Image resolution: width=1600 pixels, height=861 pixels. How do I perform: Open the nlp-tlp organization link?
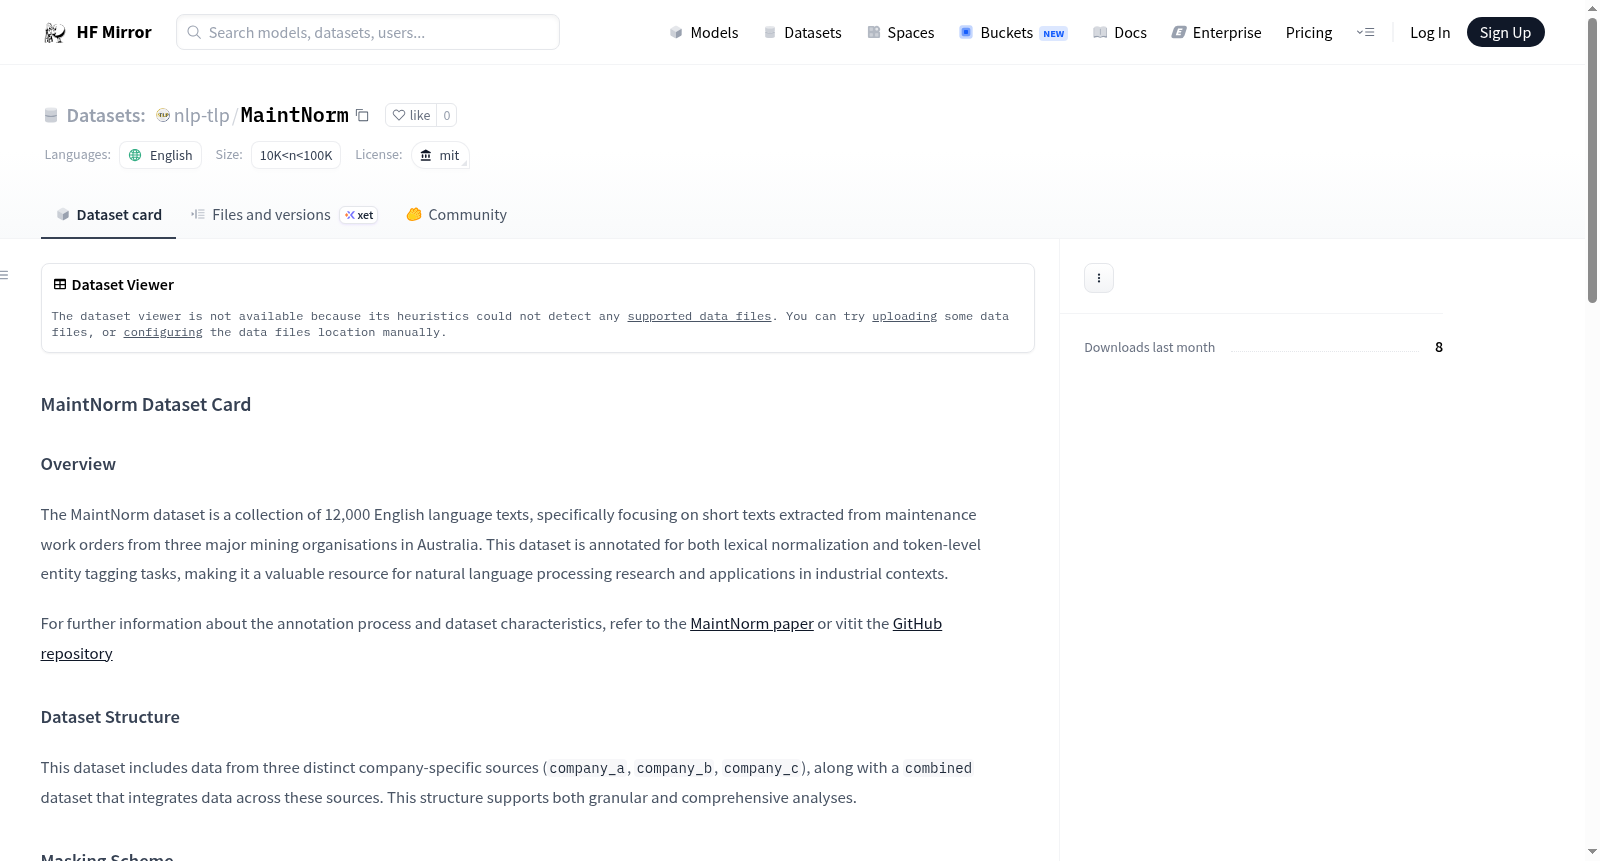pos(202,115)
